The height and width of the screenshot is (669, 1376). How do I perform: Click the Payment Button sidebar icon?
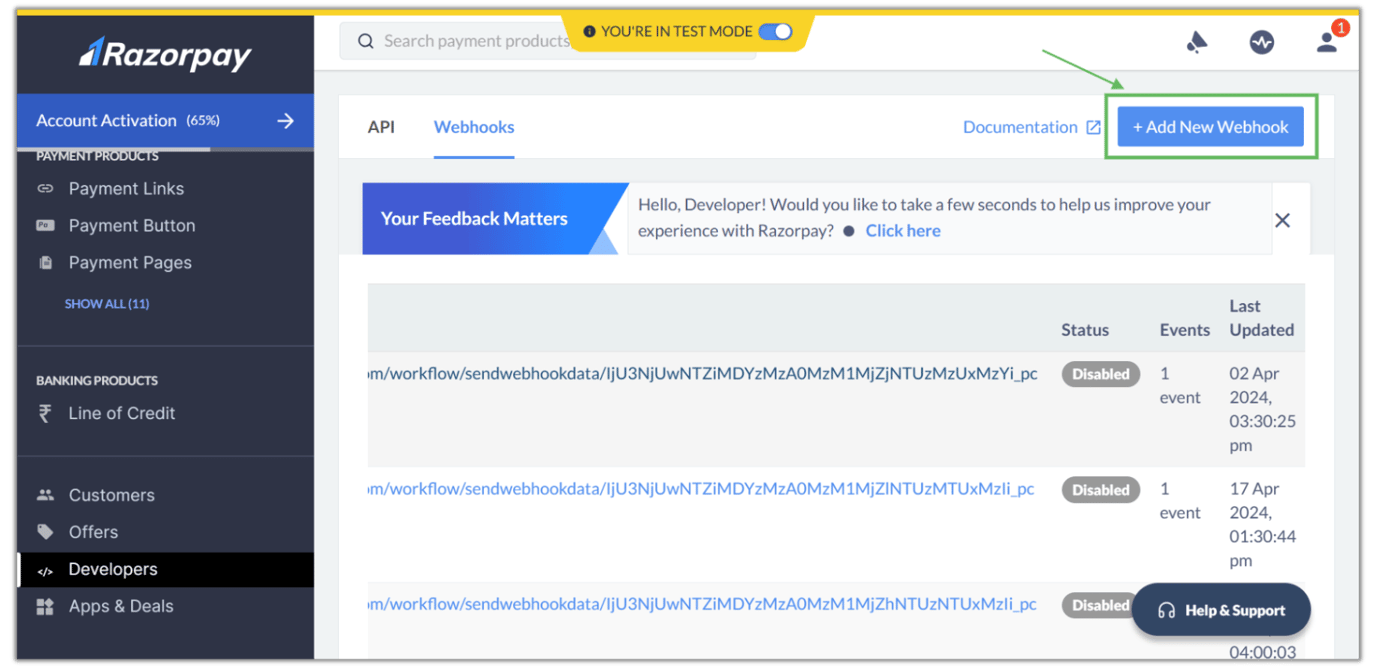point(48,225)
